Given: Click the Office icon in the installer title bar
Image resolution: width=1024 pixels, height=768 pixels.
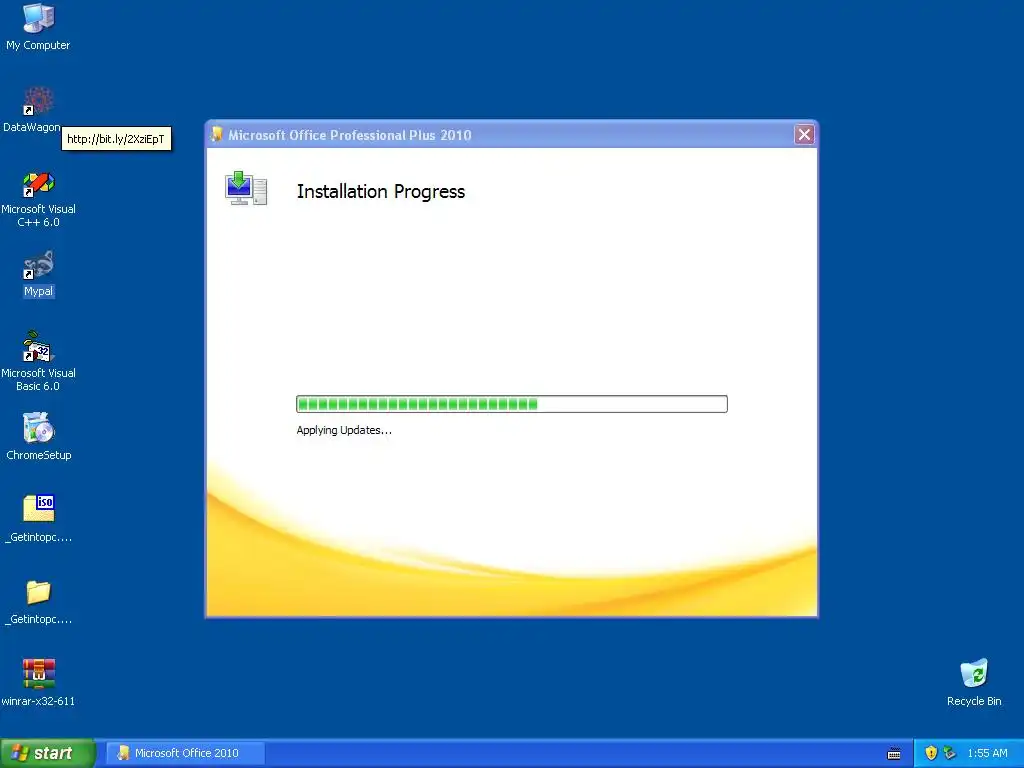Looking at the screenshot, I should point(217,134).
